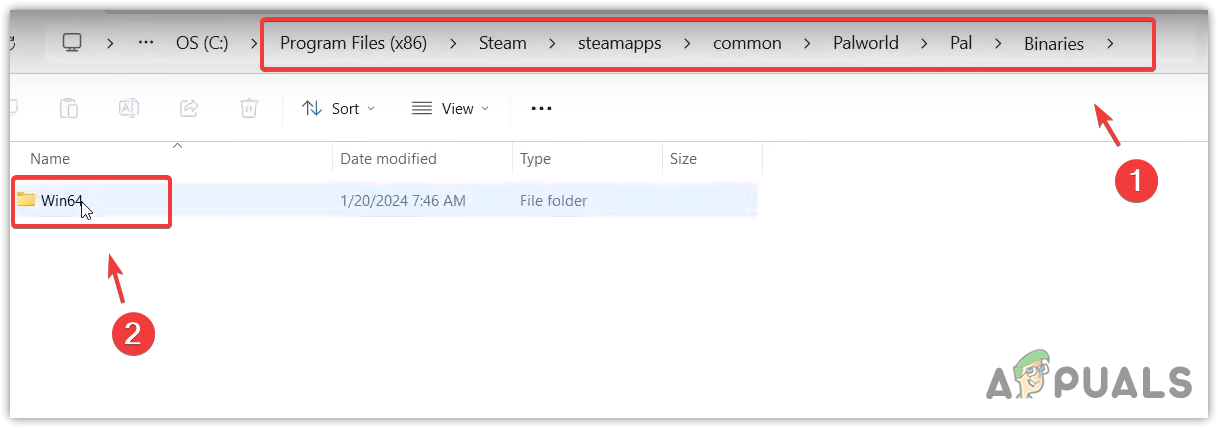The height and width of the screenshot is (428, 1218).
Task: Click the This PC monitor icon
Action: [71, 43]
